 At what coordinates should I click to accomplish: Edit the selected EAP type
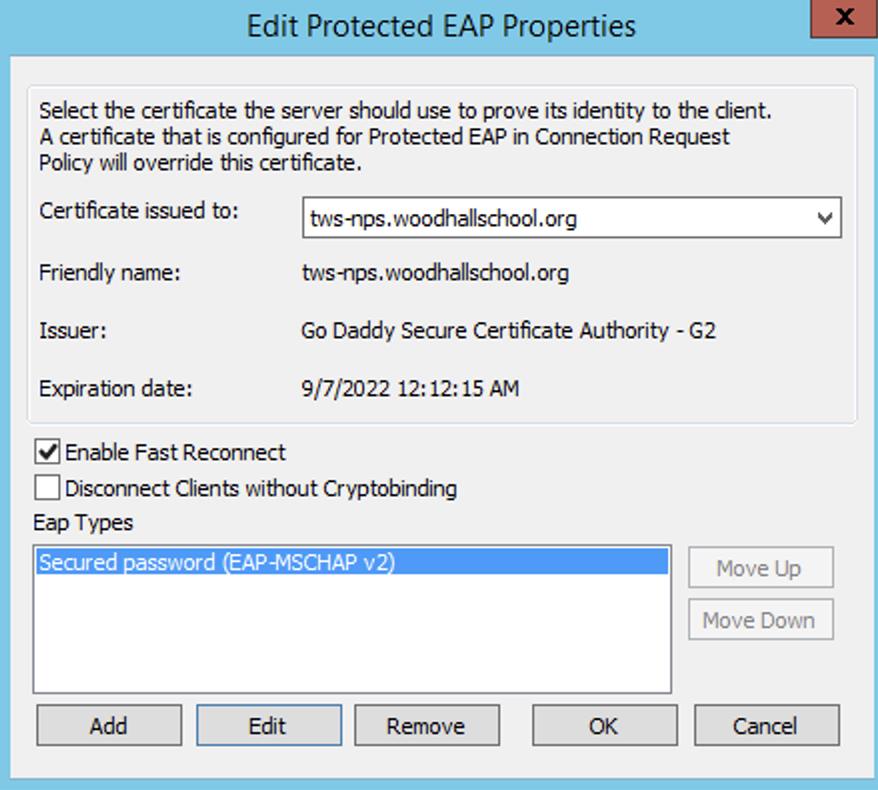click(269, 725)
